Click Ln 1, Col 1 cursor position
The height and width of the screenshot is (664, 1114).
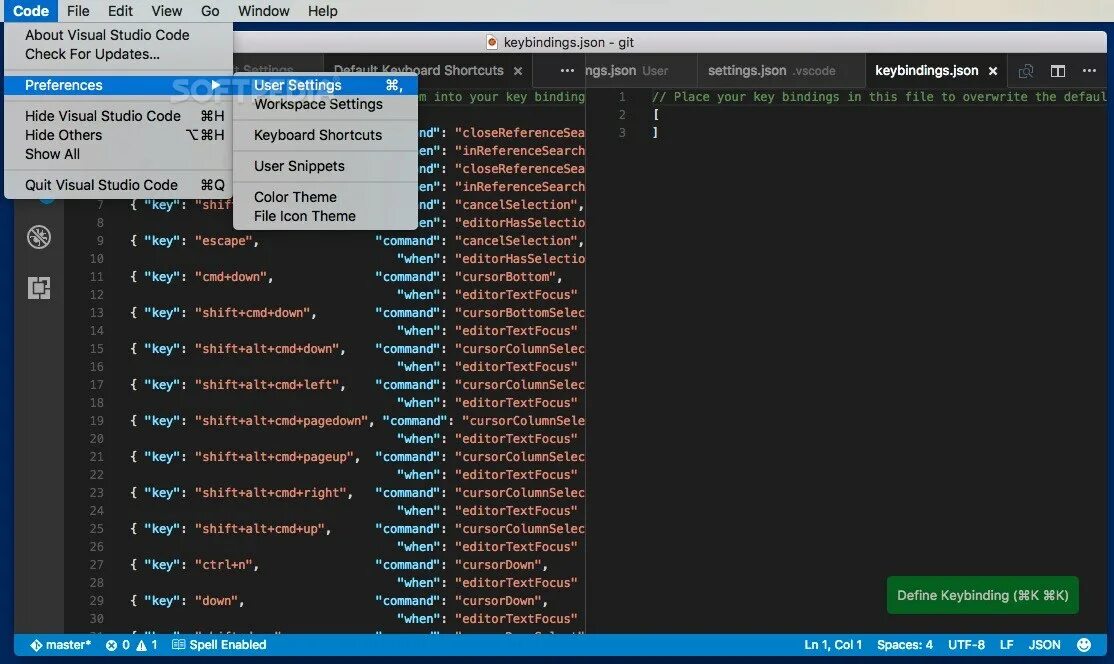(833, 645)
